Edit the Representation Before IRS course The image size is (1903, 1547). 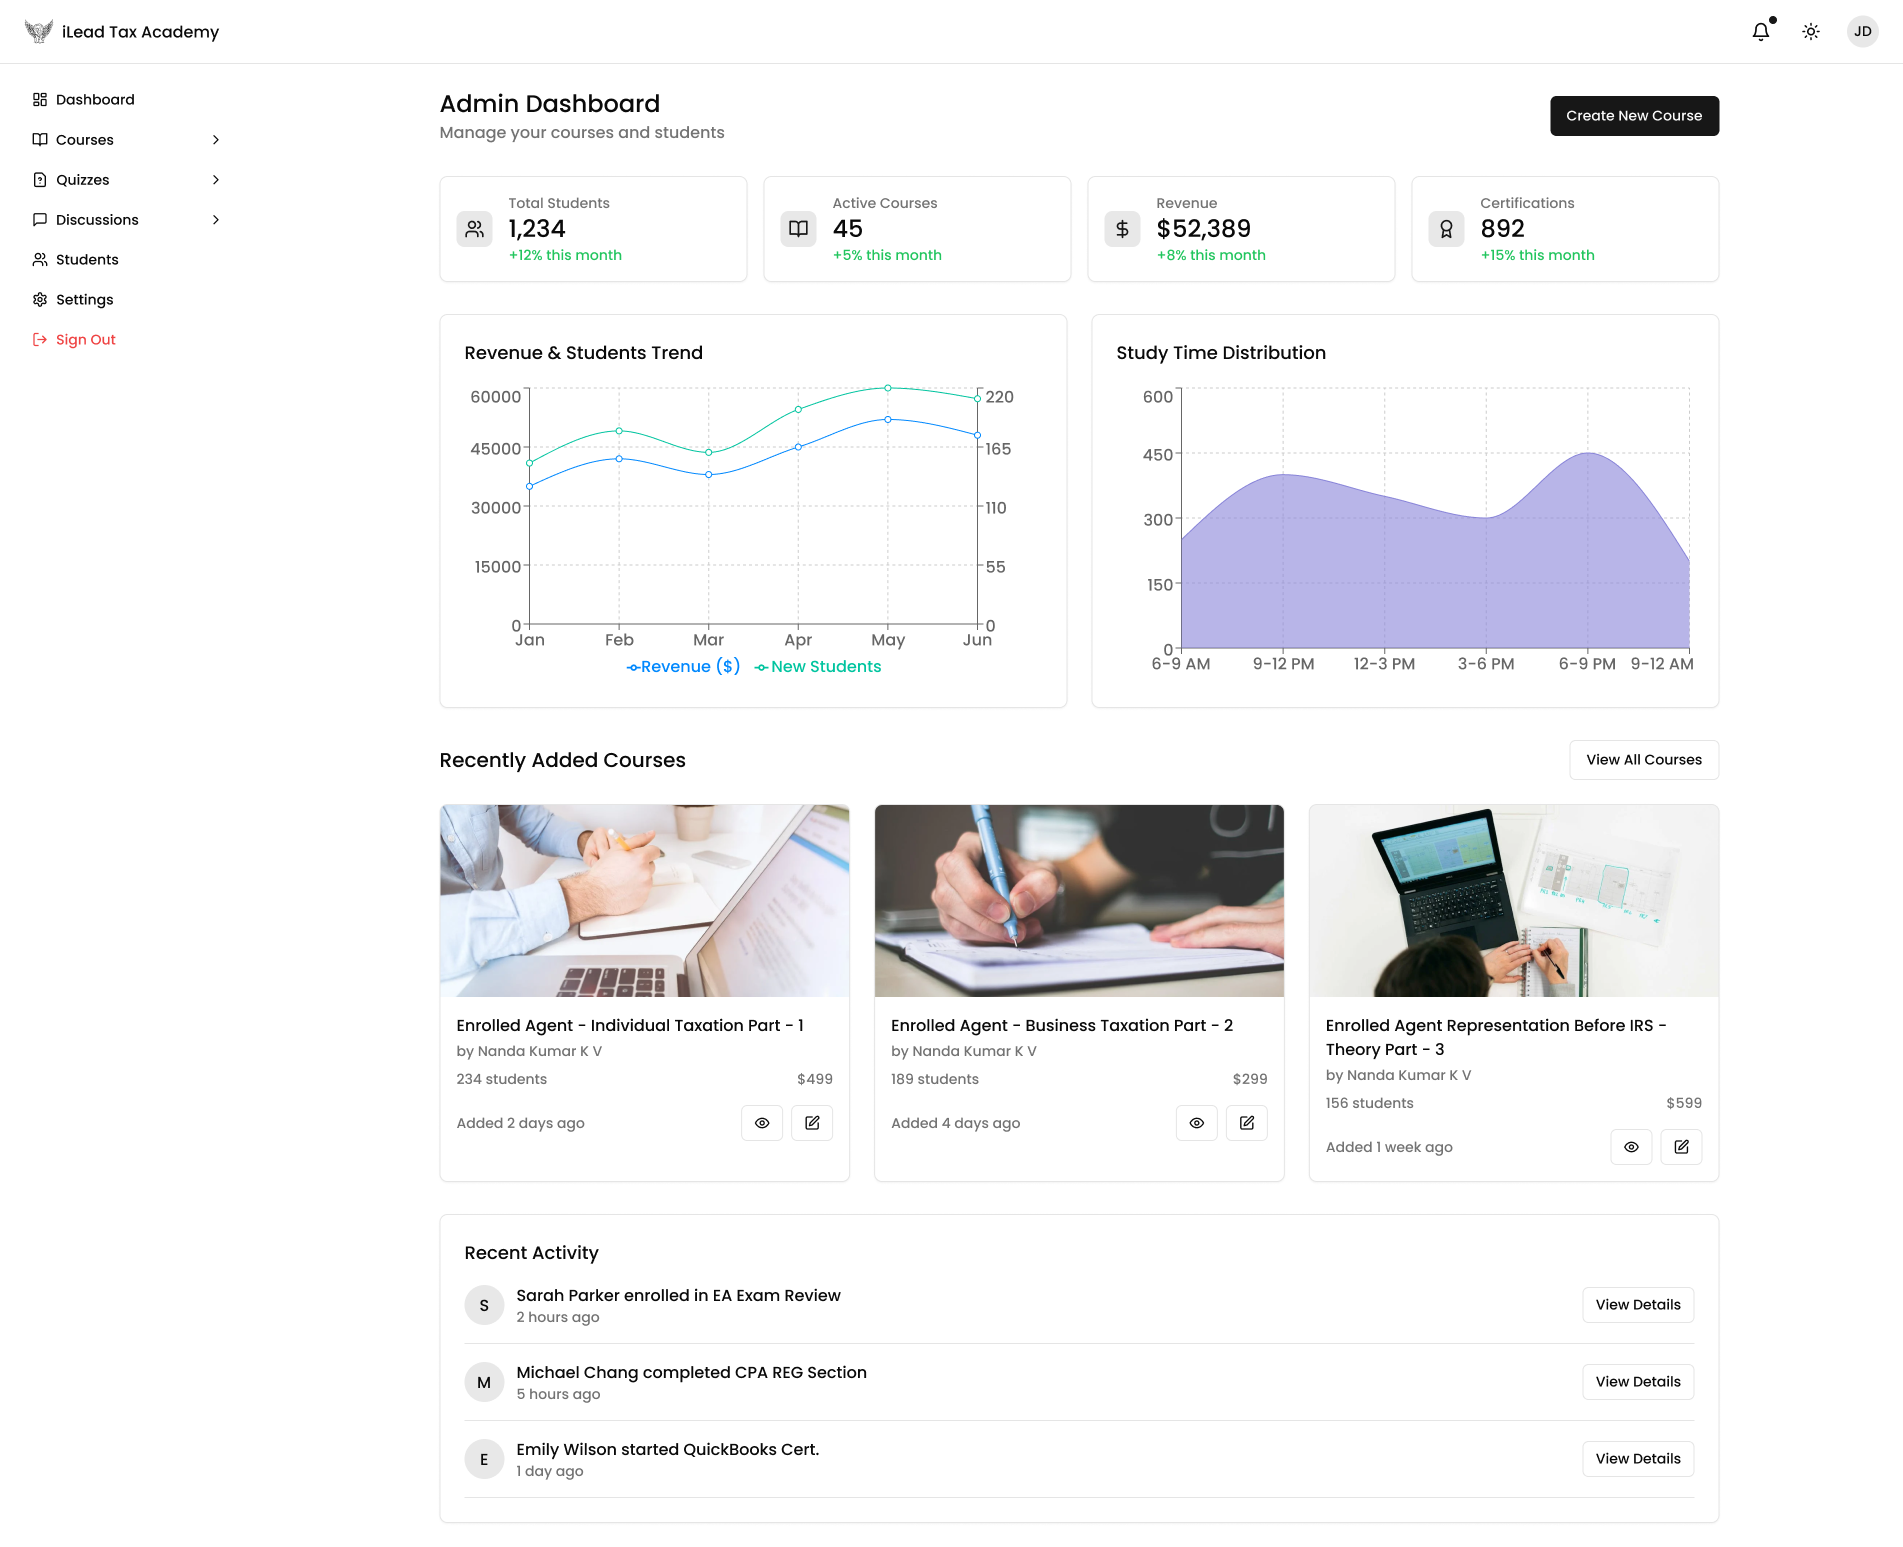[x=1681, y=1147]
